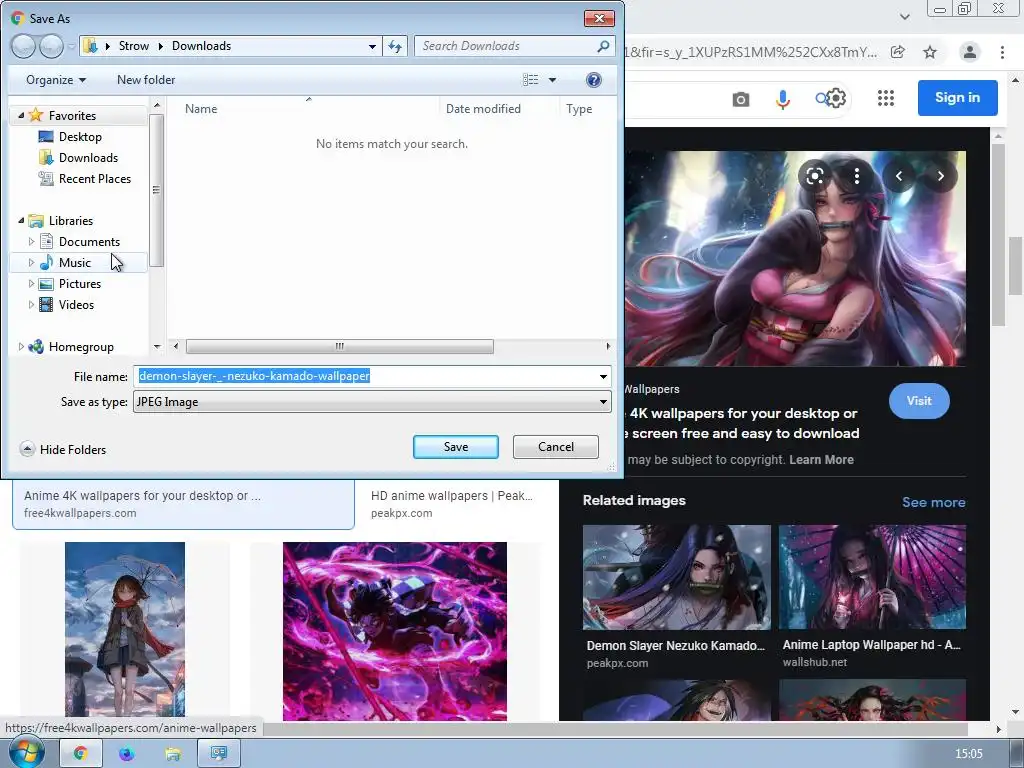Open Demon Slayer Nezuko Kamado related image thumbnail

[x=677, y=577]
